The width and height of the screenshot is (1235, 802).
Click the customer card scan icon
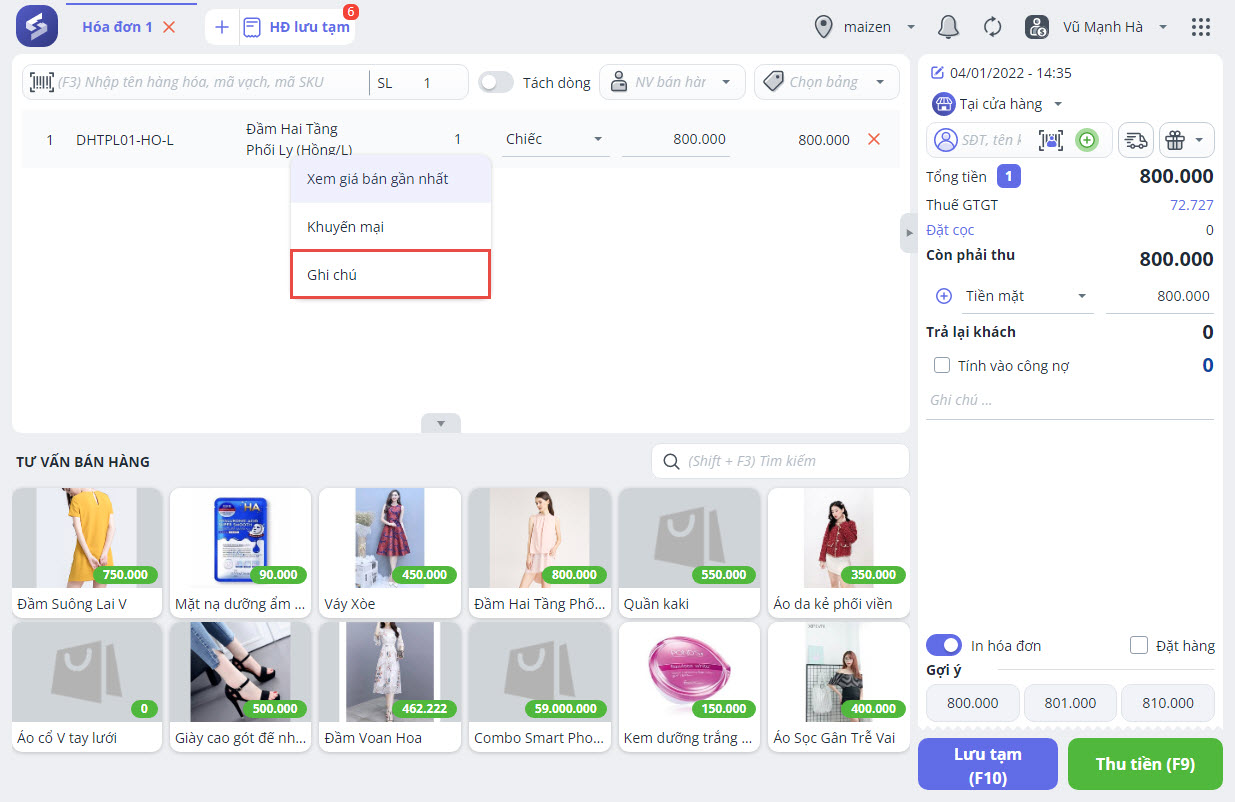tap(1051, 140)
